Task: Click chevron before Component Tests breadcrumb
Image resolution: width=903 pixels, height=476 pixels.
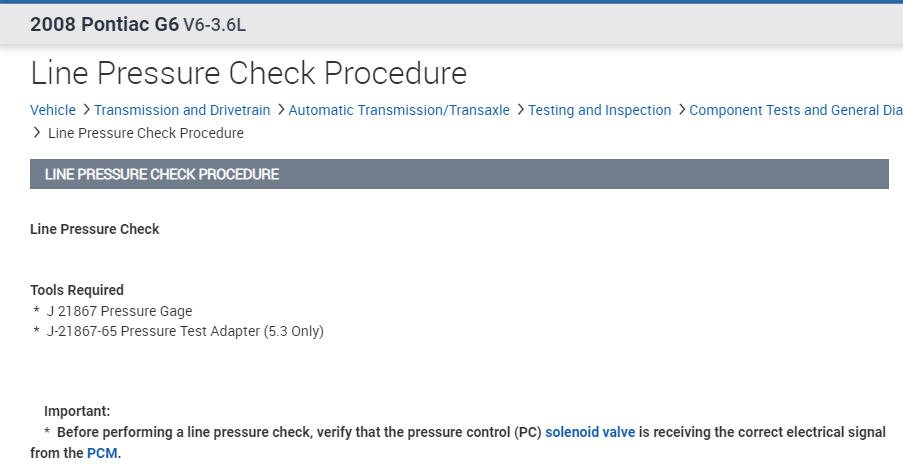Action: click(681, 110)
